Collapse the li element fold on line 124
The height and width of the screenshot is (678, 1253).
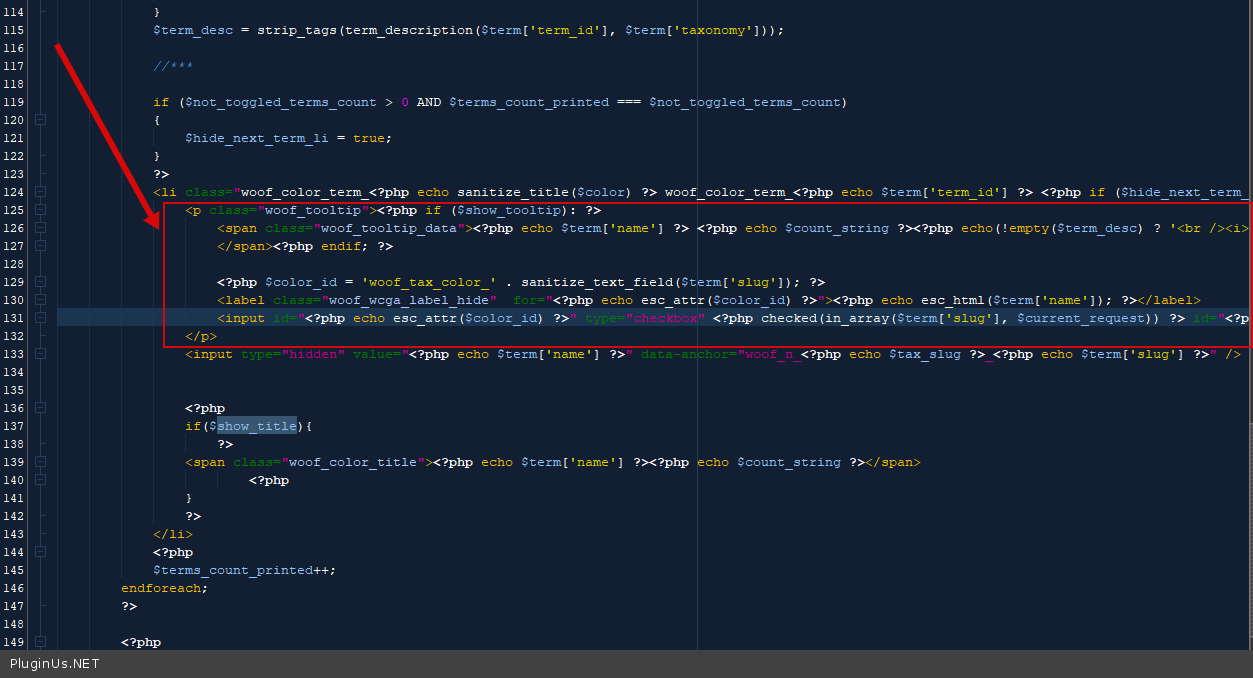[x=41, y=192]
